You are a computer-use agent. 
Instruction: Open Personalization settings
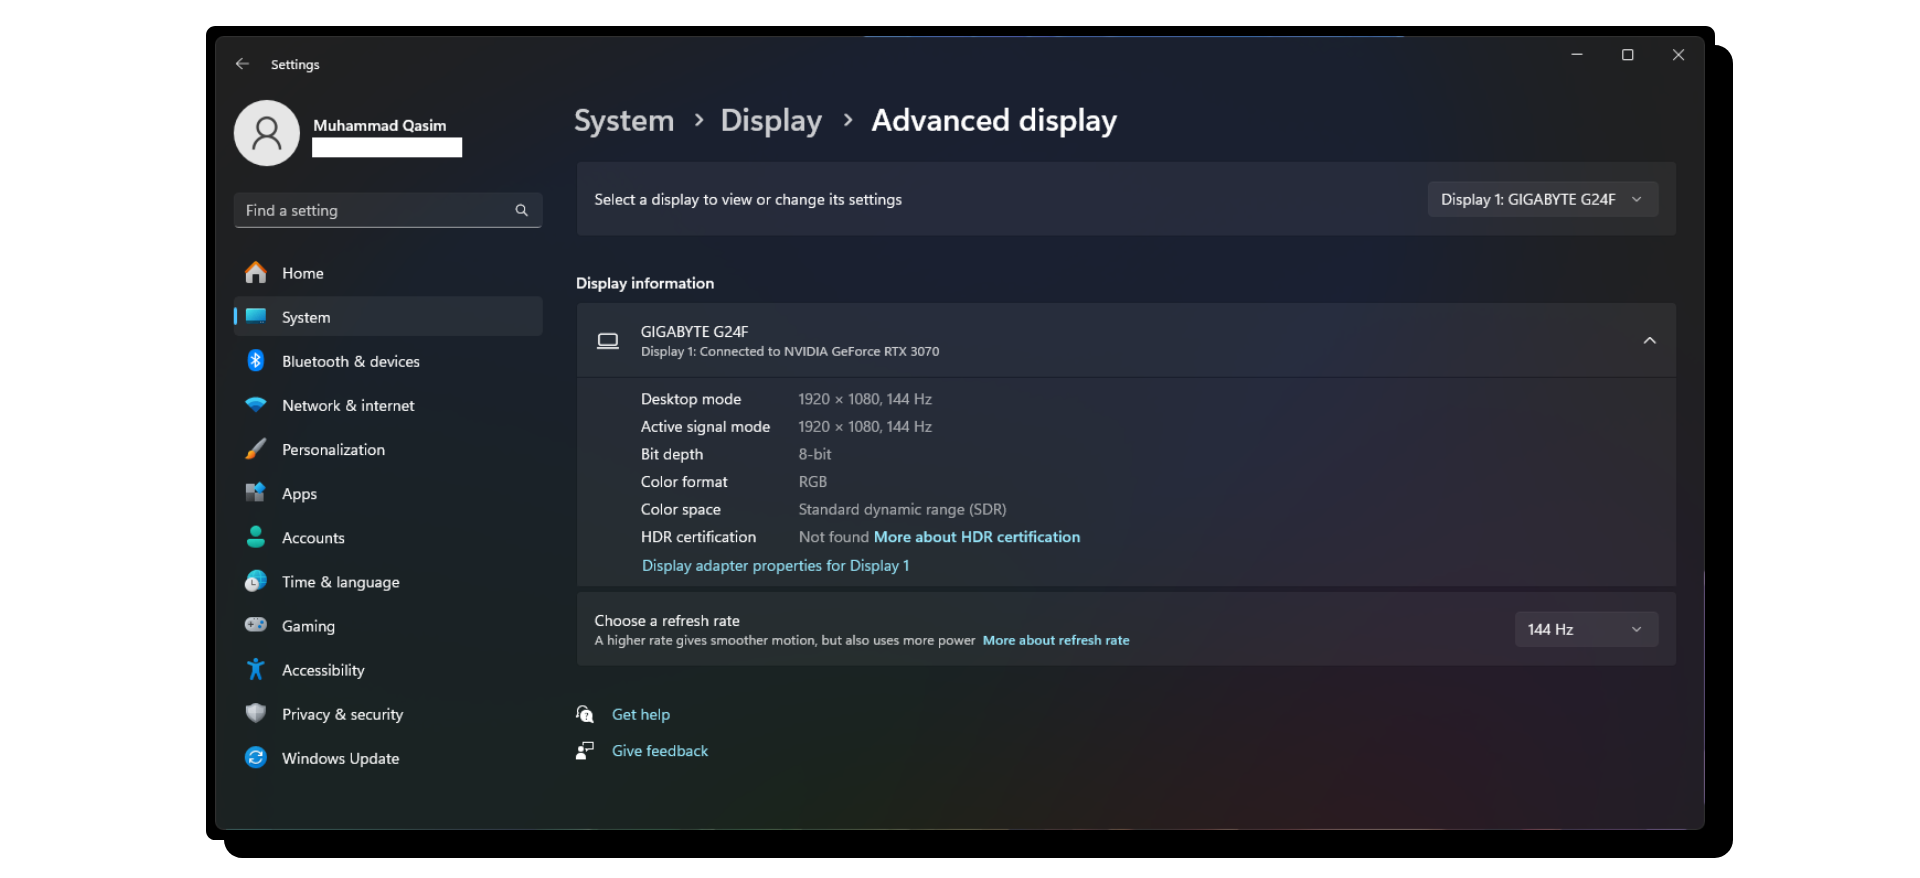(x=388, y=449)
